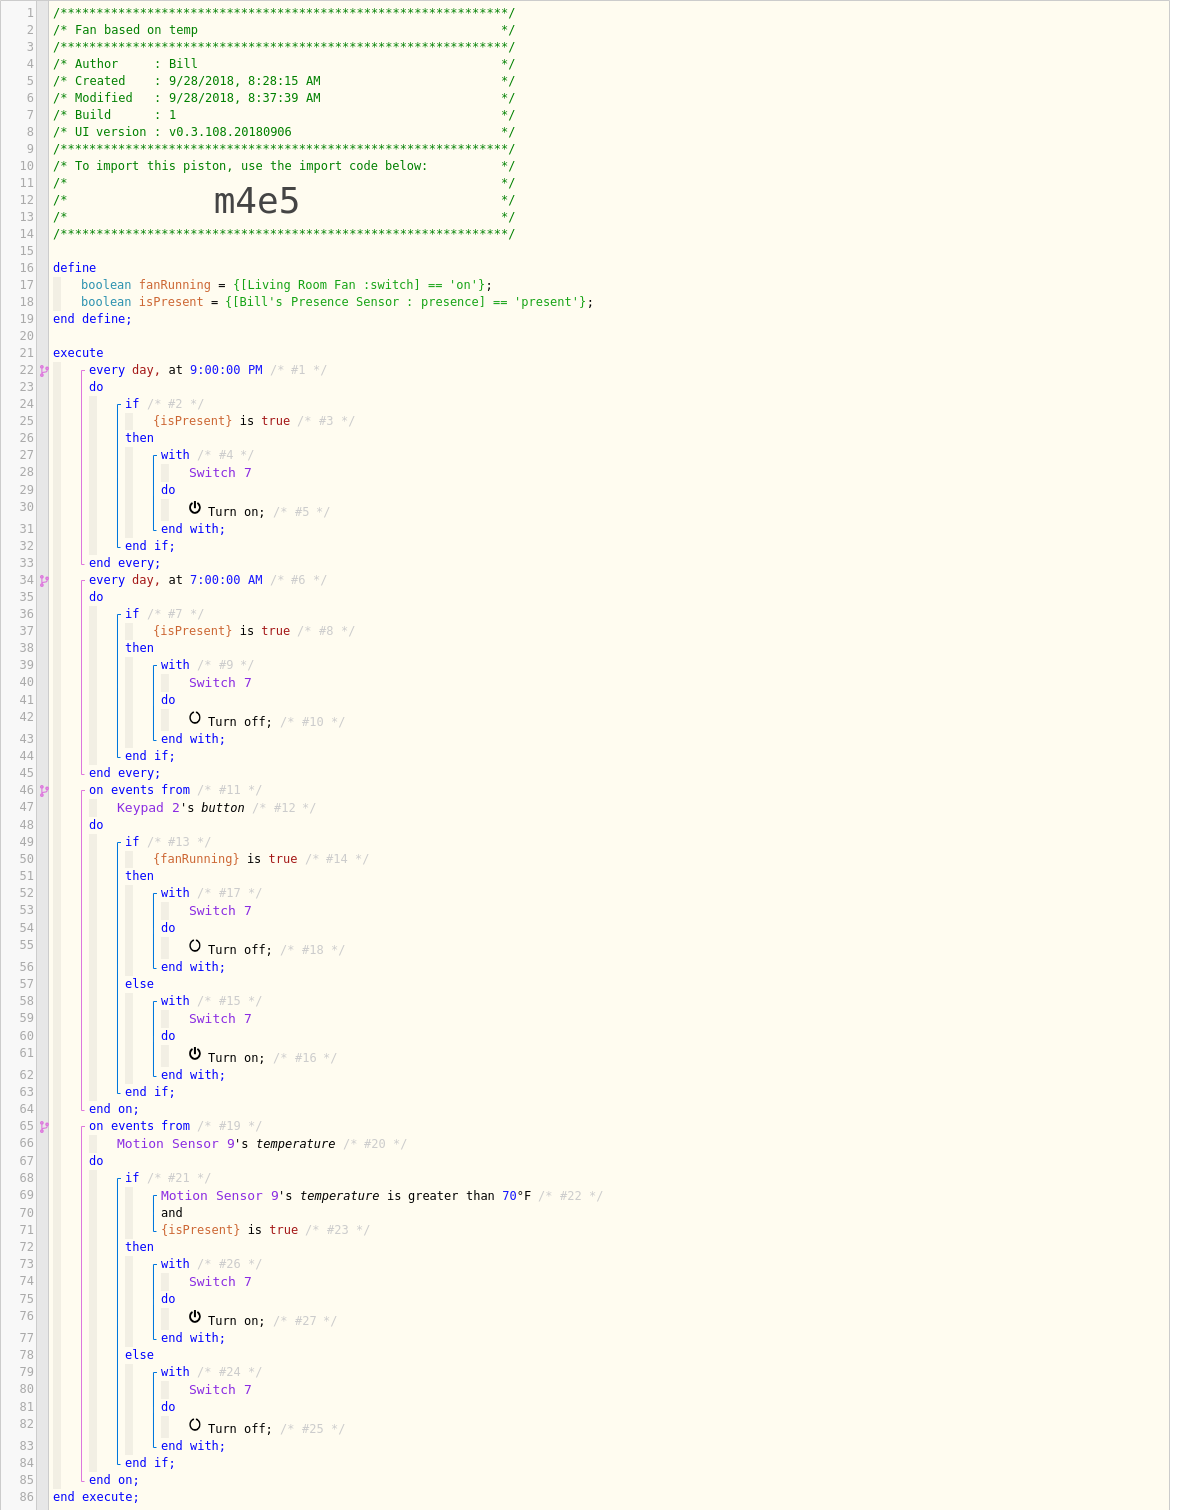Click the gutter marker icon on line 34
1178x1510 pixels.
[x=44, y=580]
